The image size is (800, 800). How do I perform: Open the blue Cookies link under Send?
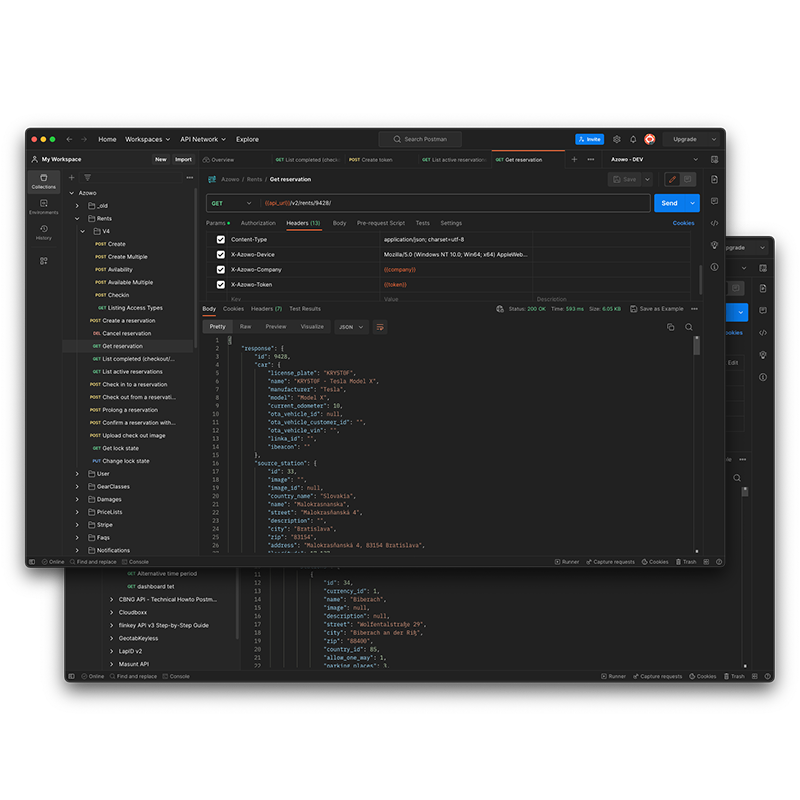point(683,223)
